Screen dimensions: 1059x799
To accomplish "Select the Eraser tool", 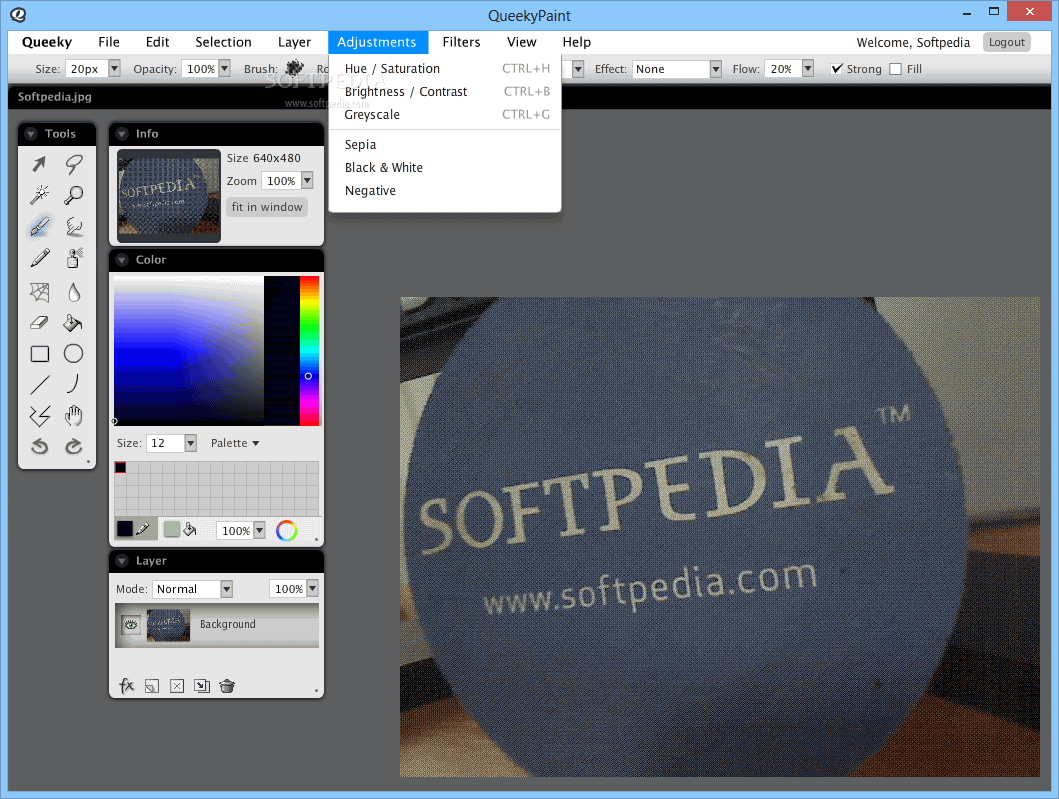I will point(40,323).
